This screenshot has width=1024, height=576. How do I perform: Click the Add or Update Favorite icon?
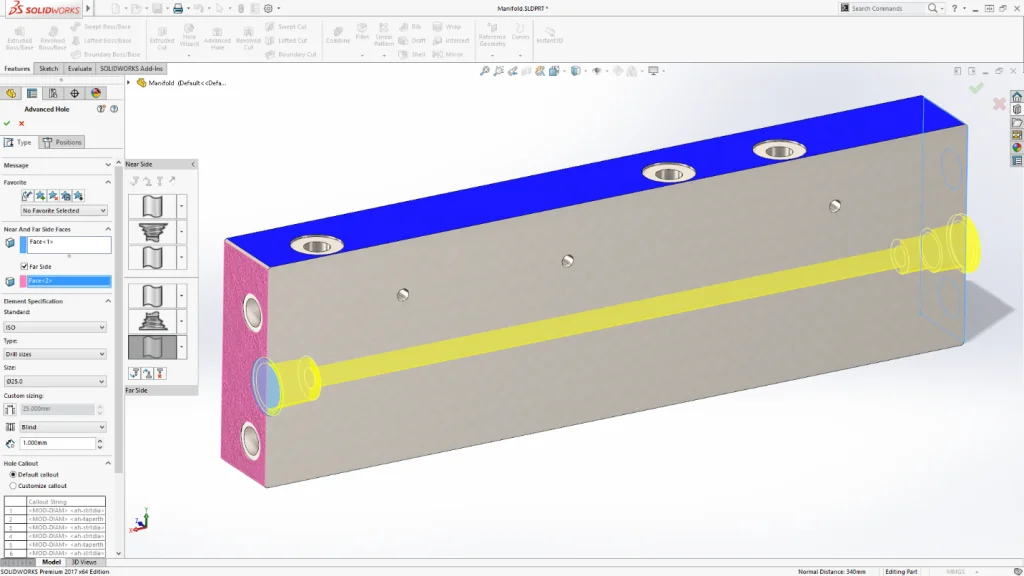(40, 196)
